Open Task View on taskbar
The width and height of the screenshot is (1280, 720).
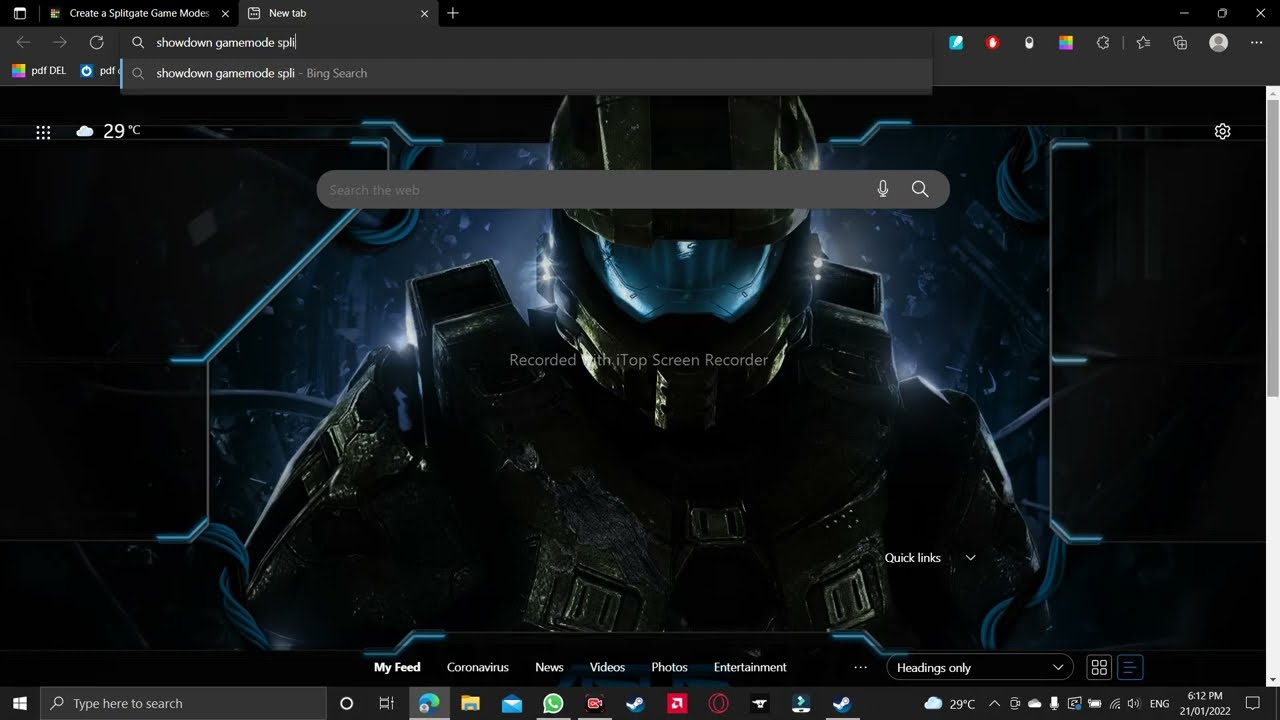pos(387,703)
